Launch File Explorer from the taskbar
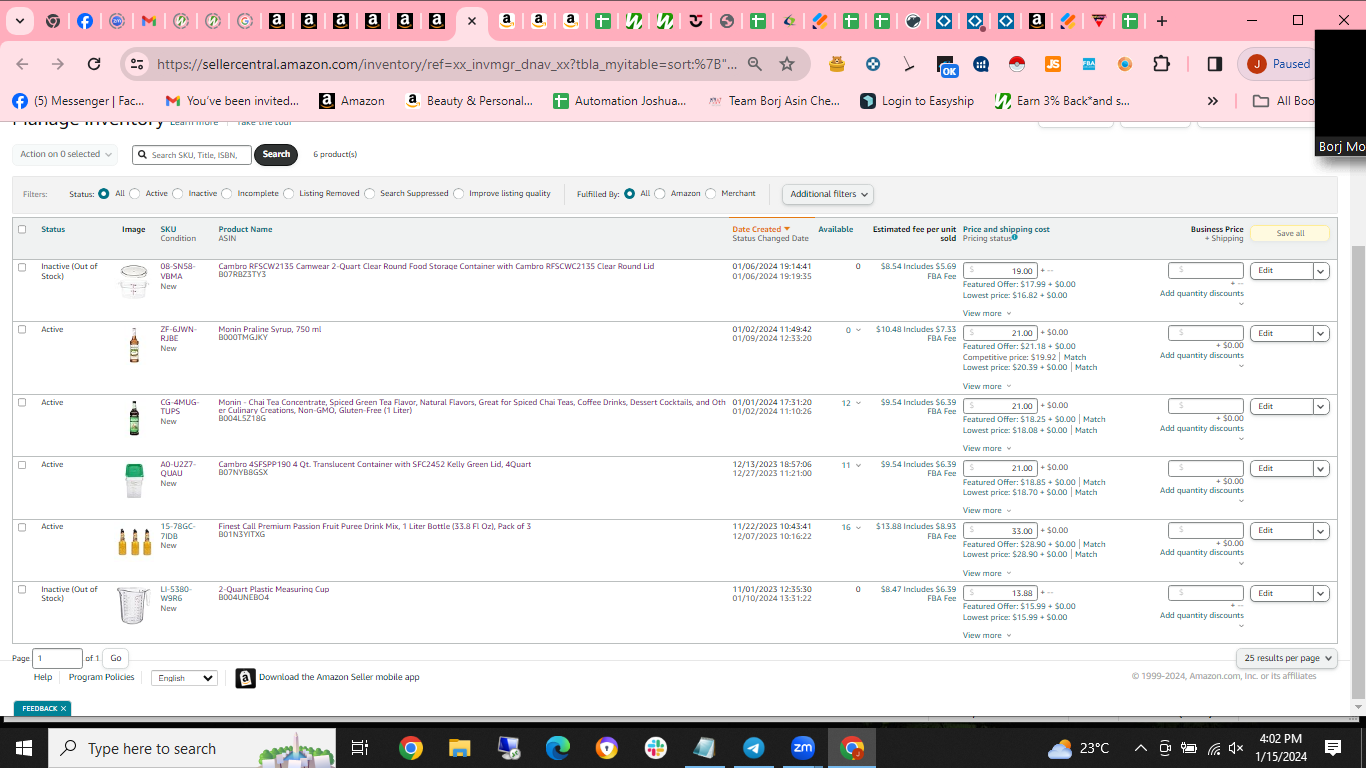The width and height of the screenshot is (1366, 768). [x=459, y=748]
